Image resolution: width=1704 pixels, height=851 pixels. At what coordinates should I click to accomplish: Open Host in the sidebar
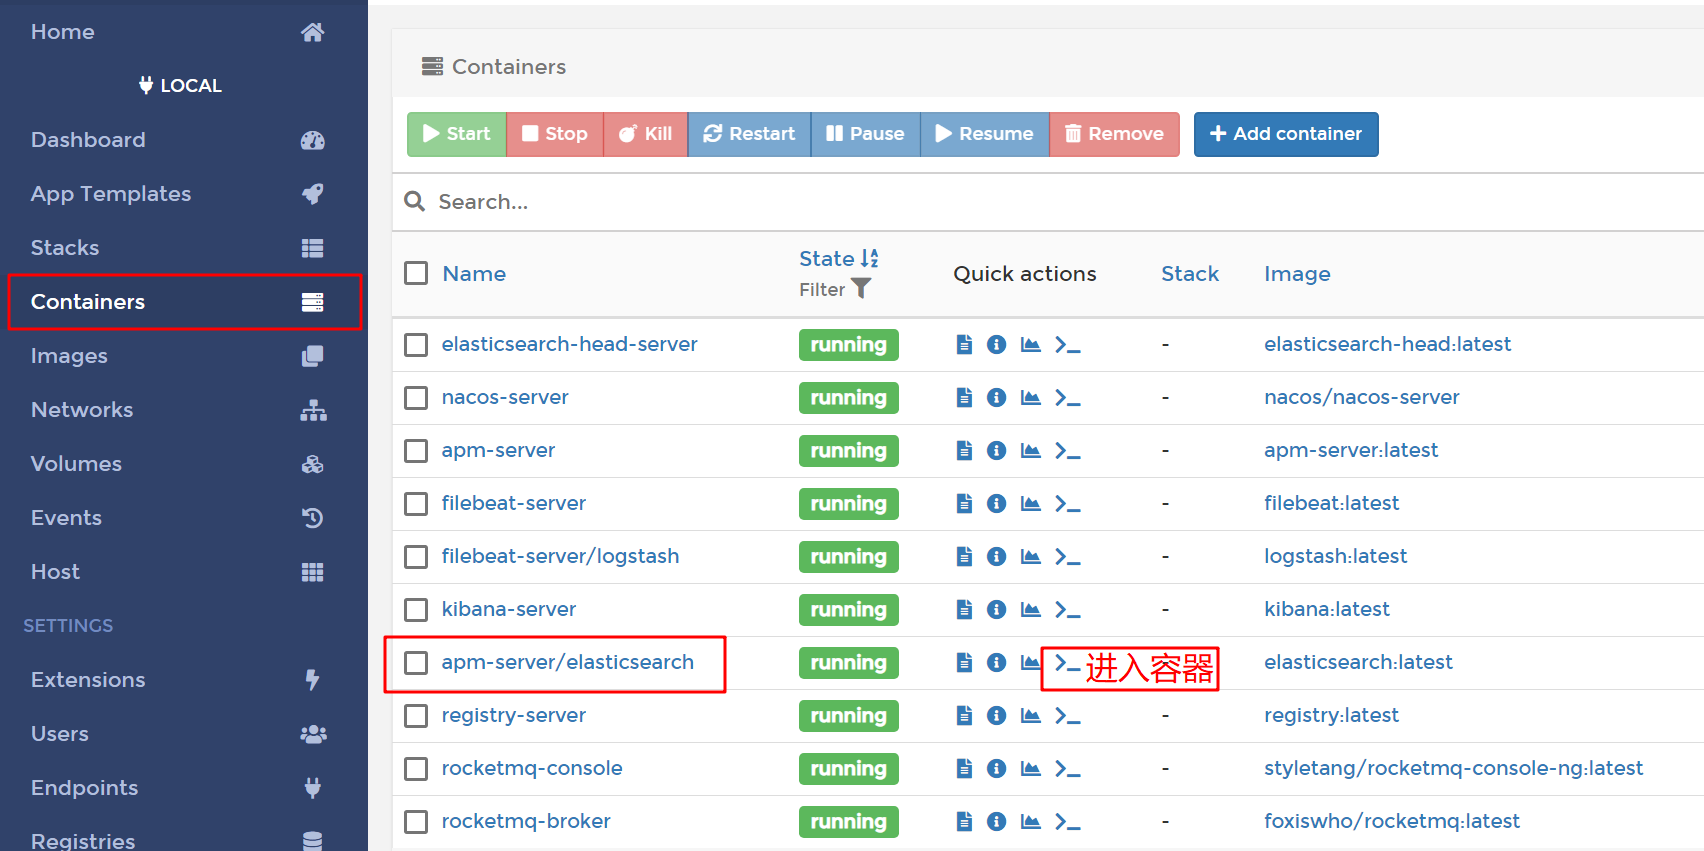(184, 572)
